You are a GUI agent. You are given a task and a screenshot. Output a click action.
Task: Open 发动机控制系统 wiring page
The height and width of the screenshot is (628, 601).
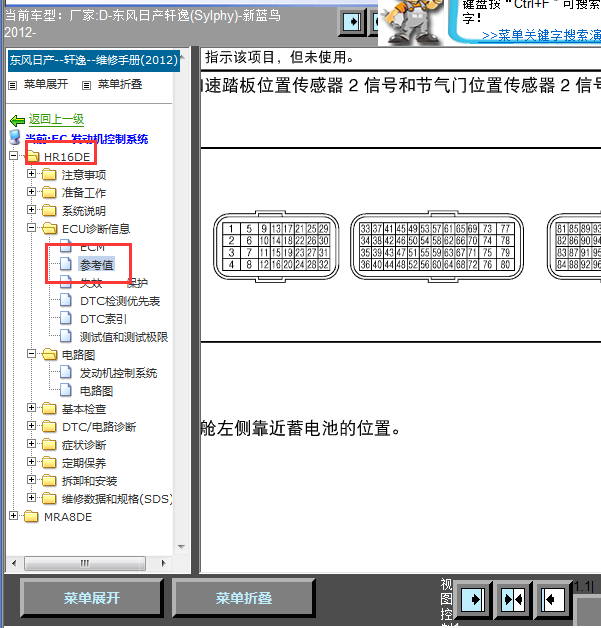pyautogui.click(x=119, y=373)
